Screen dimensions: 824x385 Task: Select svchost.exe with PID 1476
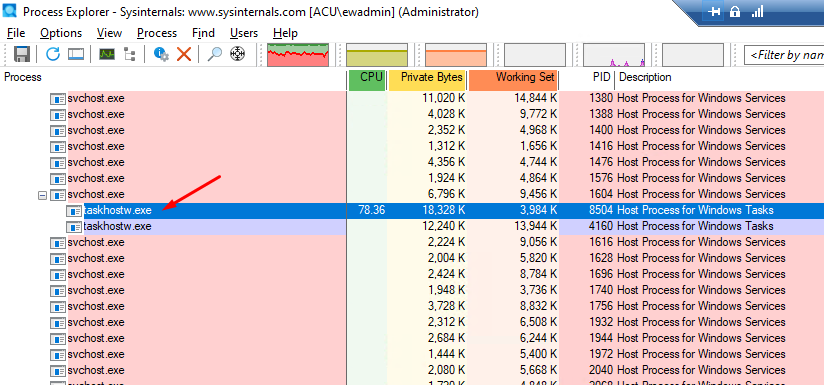point(412,162)
